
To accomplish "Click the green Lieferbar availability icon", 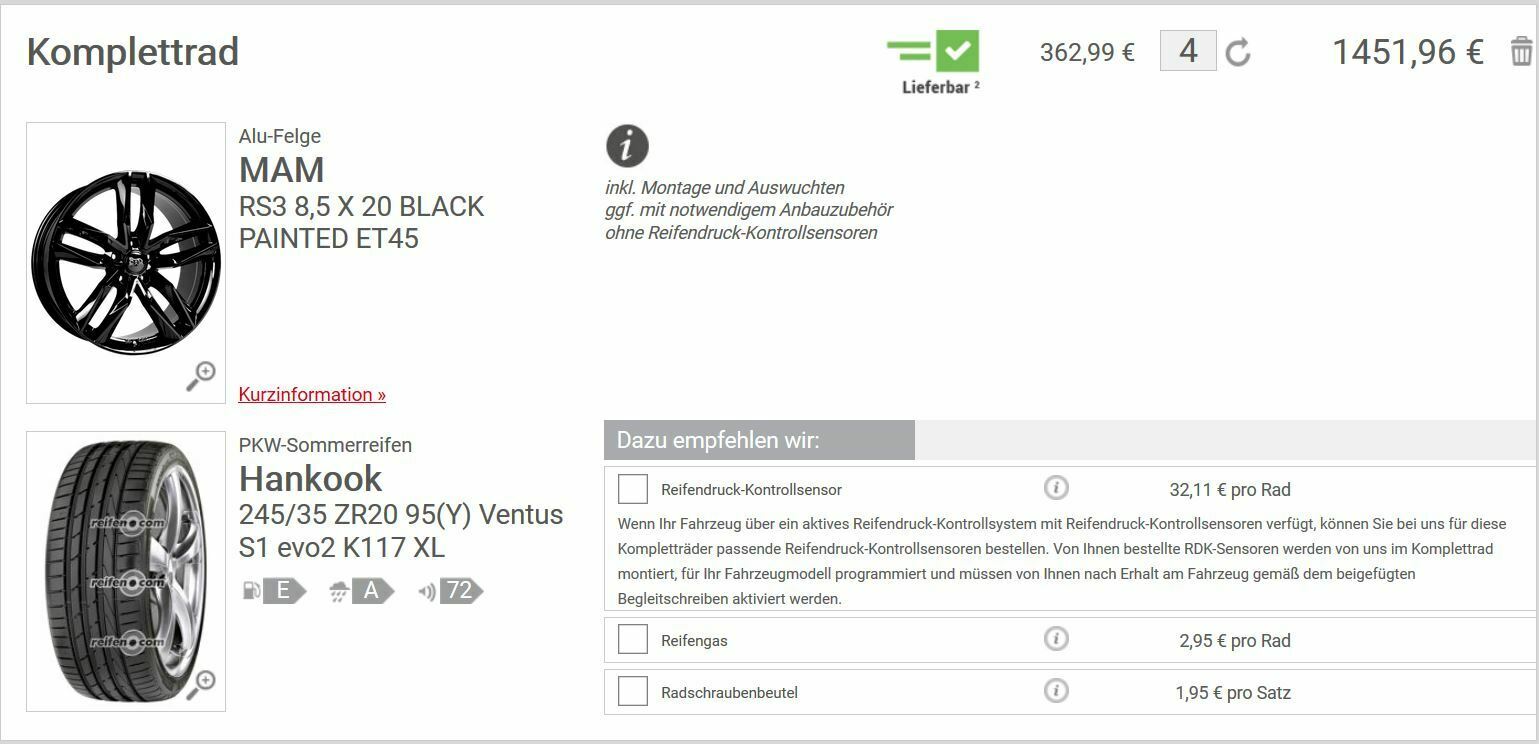I will [x=933, y=51].
